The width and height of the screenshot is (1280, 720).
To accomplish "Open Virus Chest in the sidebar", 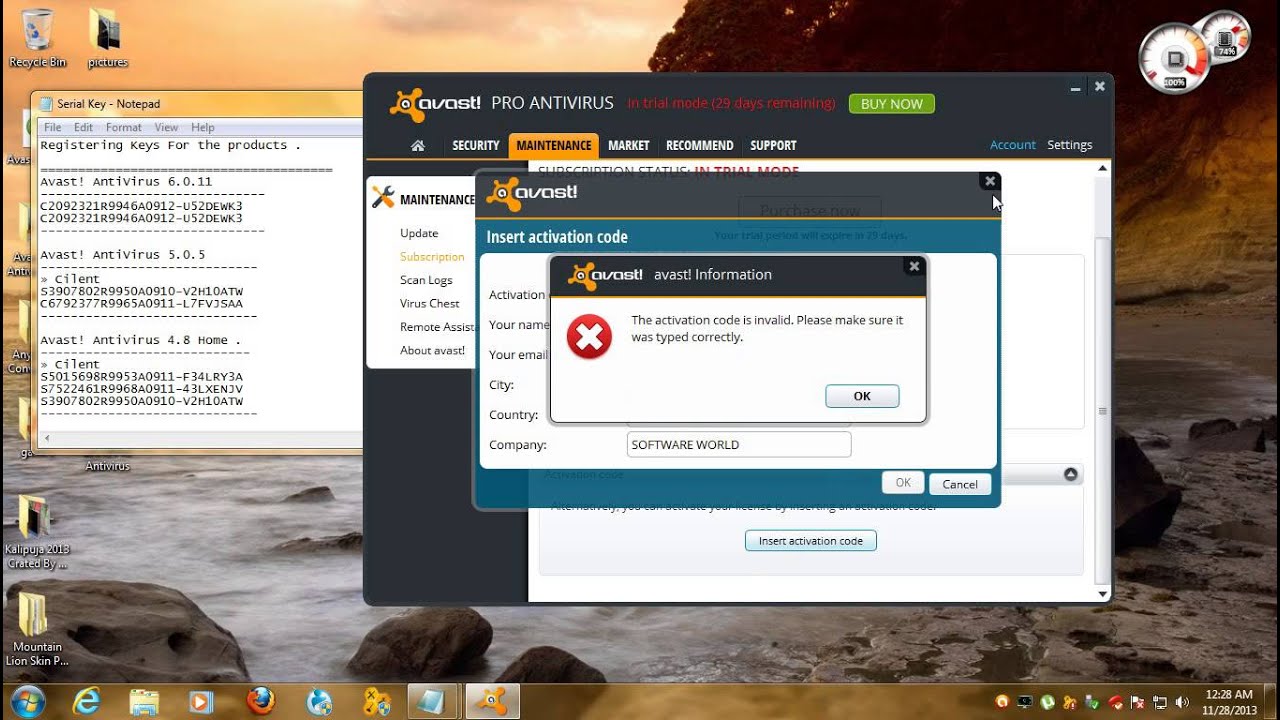I will [430, 303].
